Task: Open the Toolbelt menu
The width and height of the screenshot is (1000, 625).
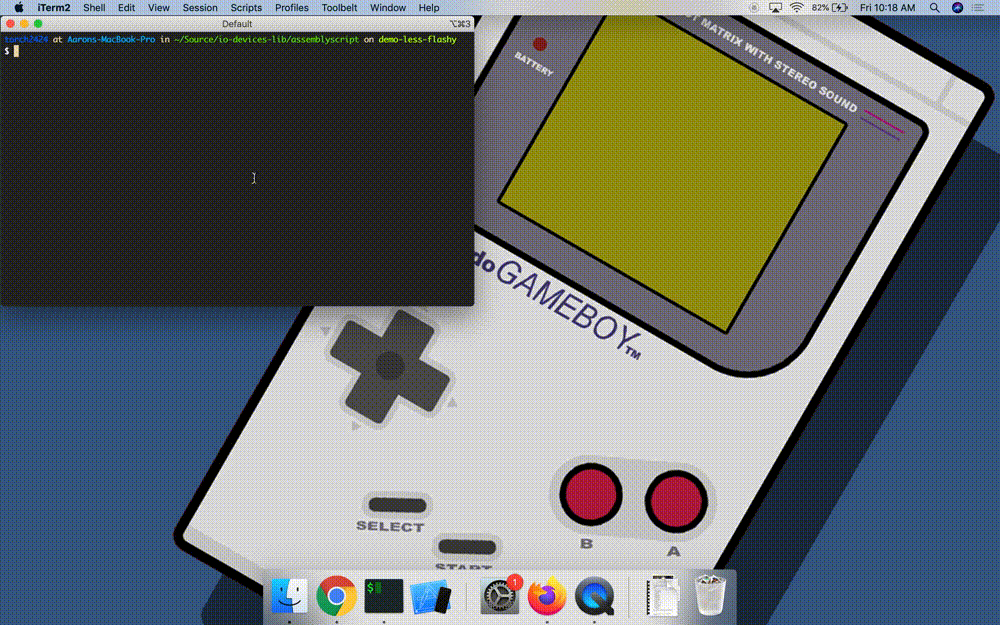Action: click(339, 8)
